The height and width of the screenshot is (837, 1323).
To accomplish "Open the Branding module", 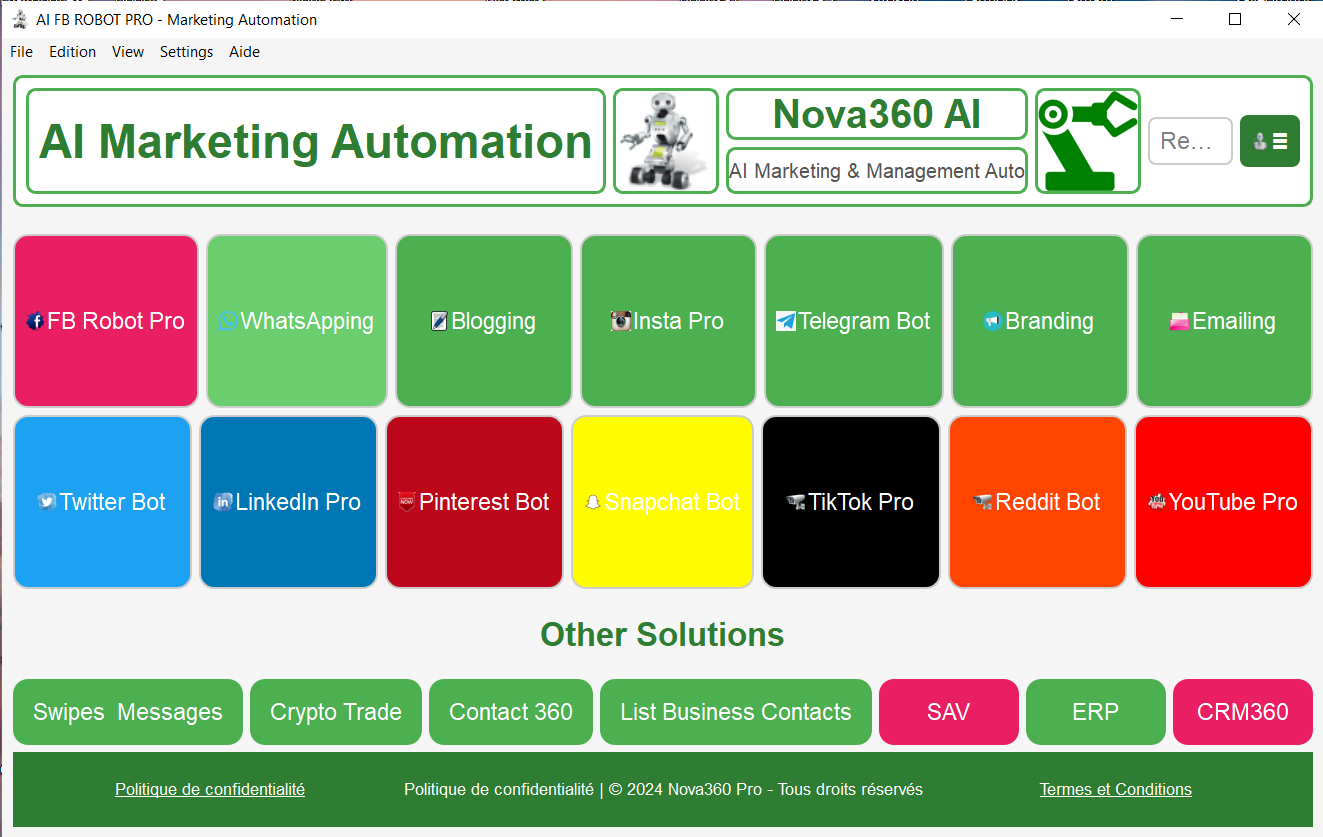I will click(1039, 321).
